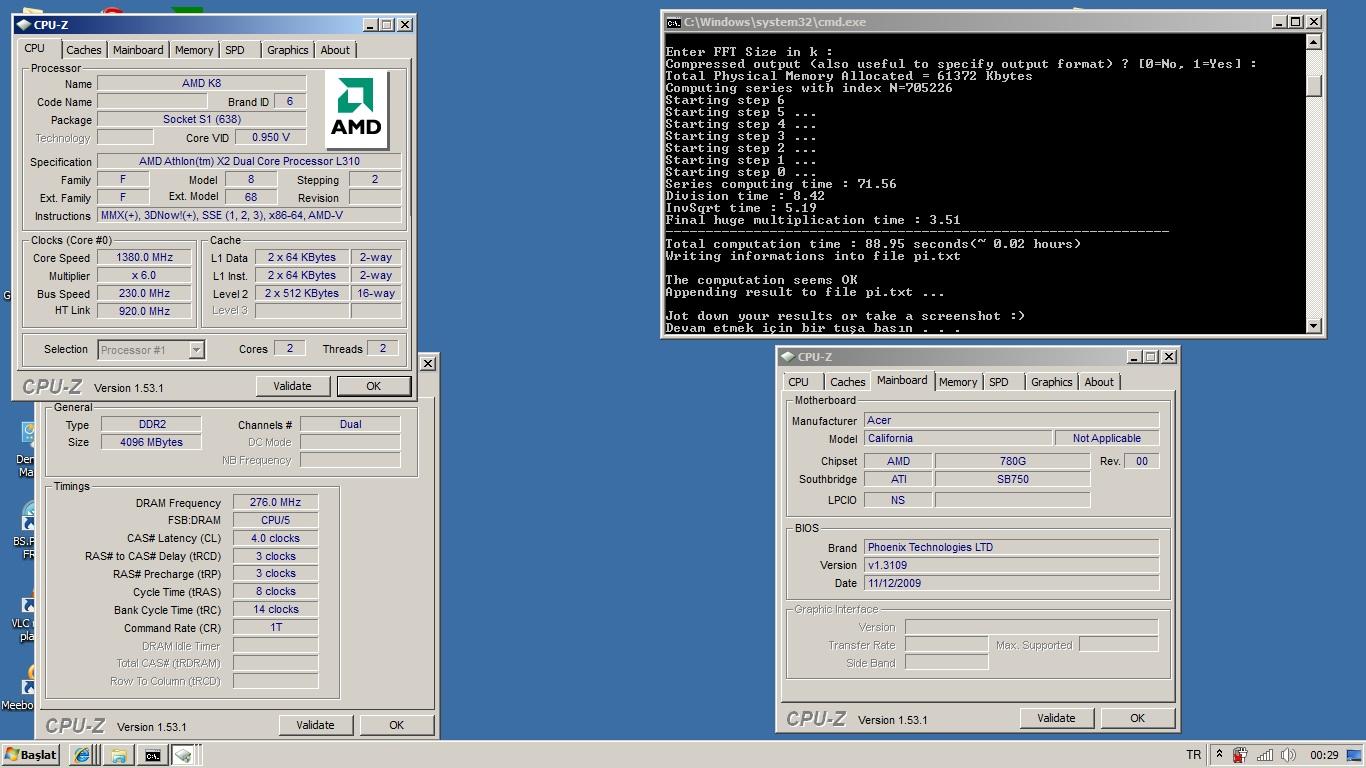Open About tab in the Processor window
The image size is (1366, 768).
point(335,50)
